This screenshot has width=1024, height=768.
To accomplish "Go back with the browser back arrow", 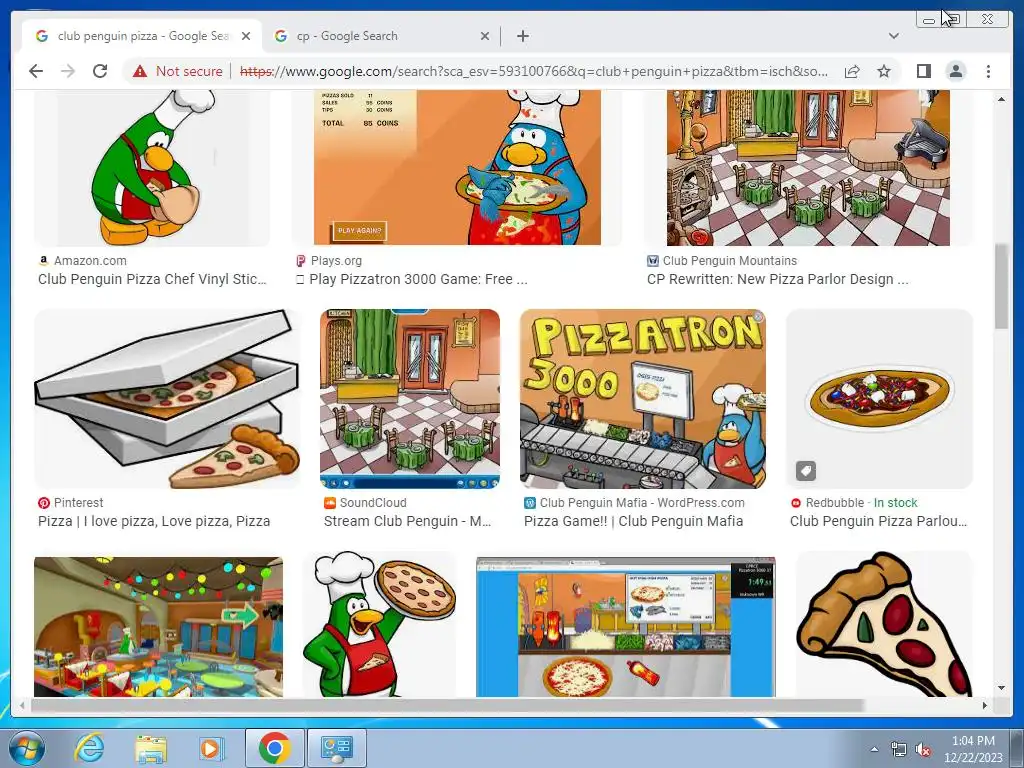I will 36,71.
